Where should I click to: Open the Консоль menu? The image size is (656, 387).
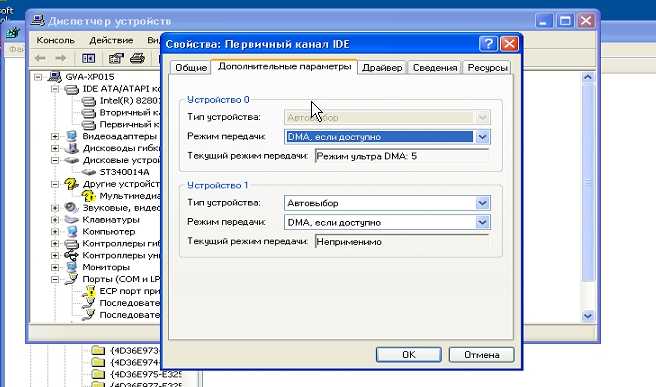pyautogui.click(x=55, y=40)
